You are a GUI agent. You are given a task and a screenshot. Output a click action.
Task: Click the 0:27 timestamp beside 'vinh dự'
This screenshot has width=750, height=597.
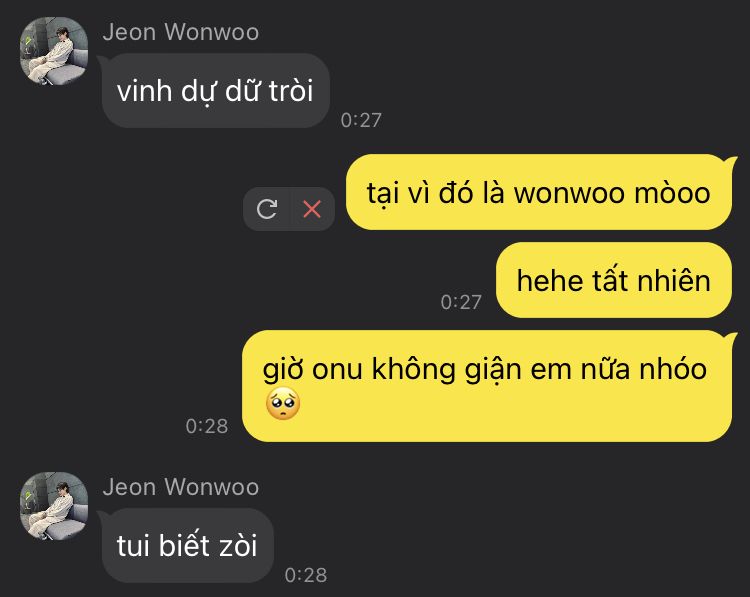click(361, 120)
